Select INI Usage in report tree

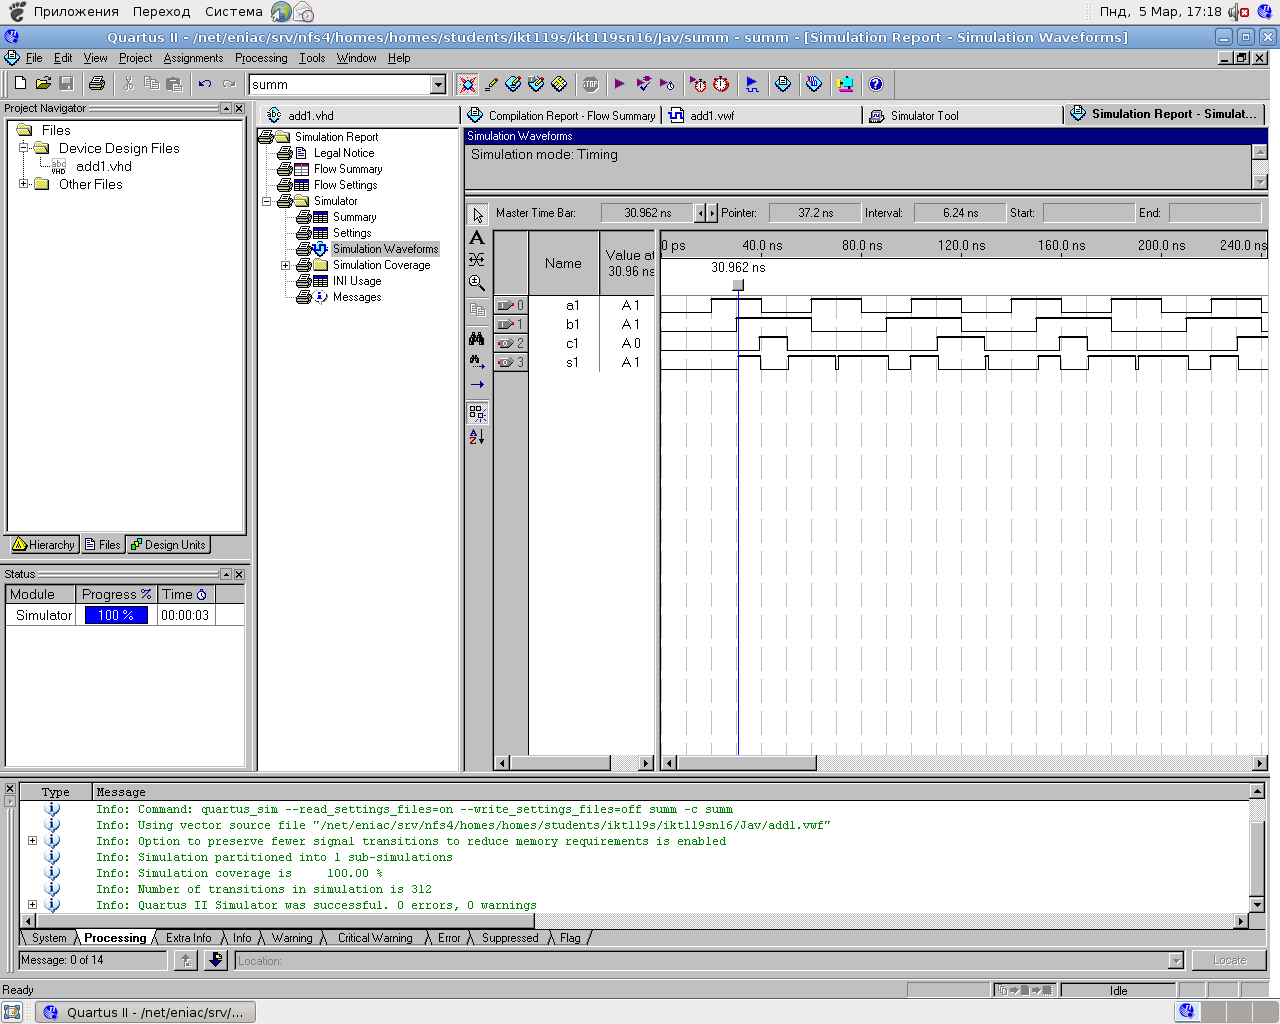tap(357, 281)
